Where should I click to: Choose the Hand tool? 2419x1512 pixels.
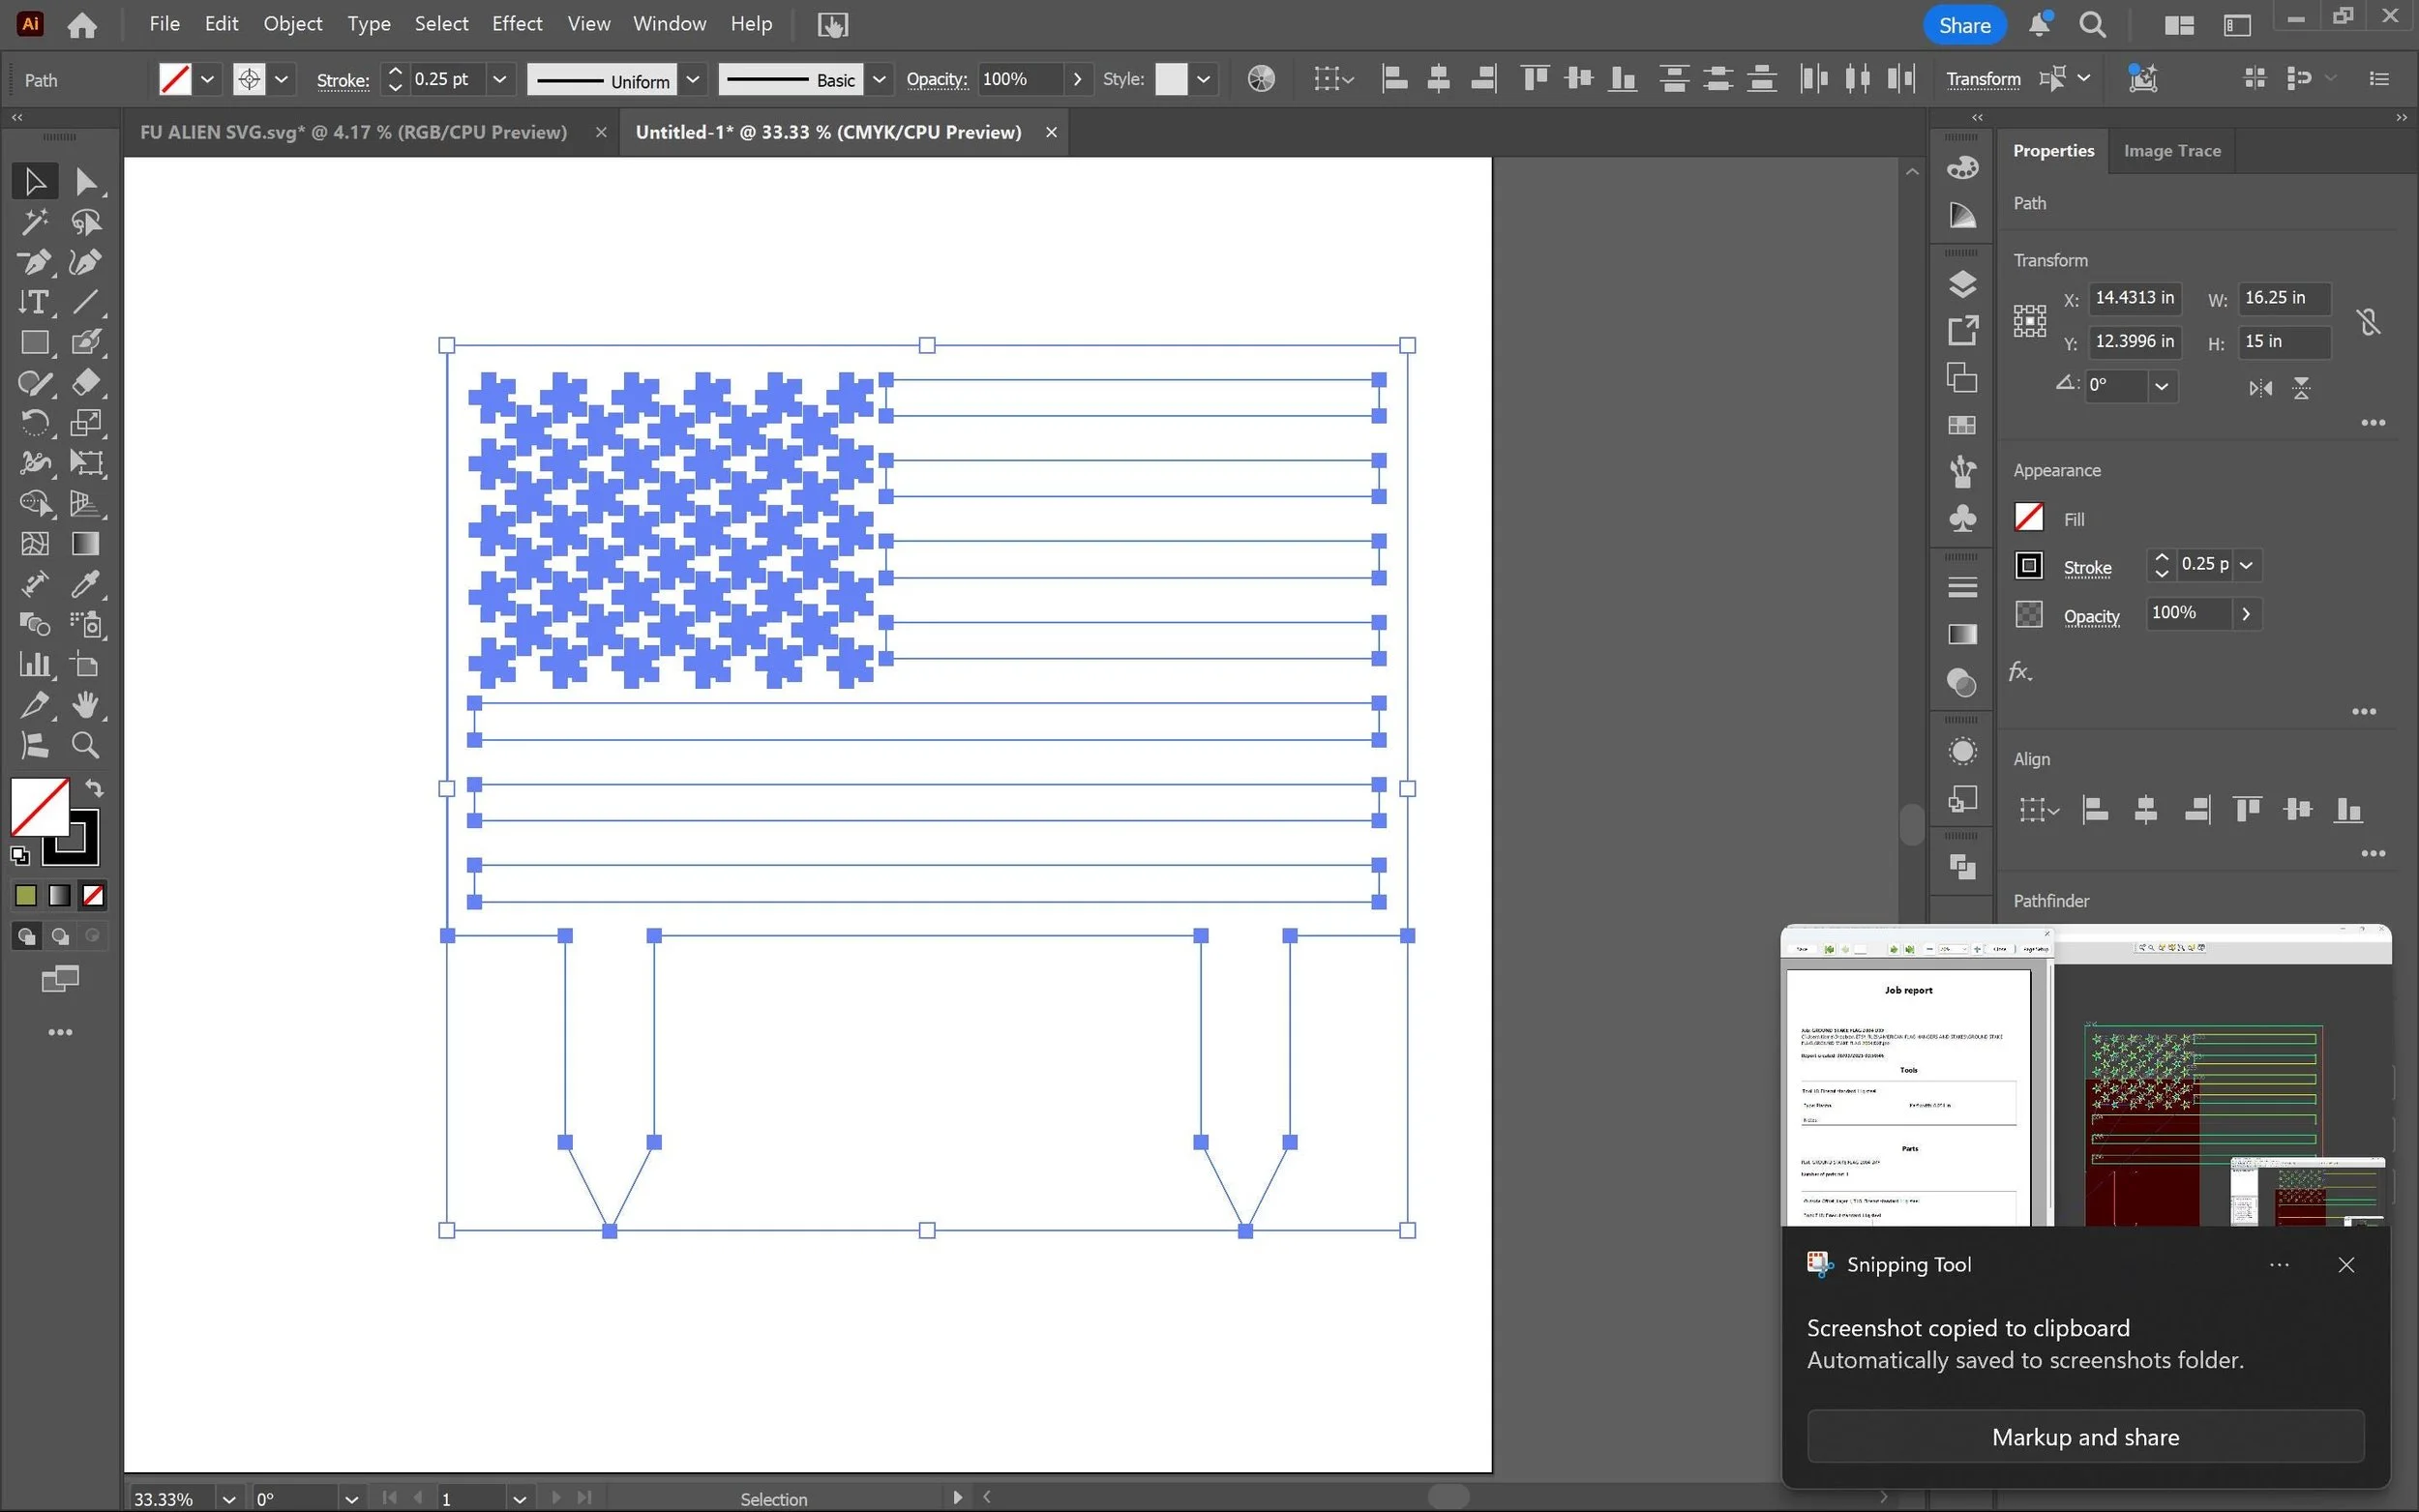[85, 705]
